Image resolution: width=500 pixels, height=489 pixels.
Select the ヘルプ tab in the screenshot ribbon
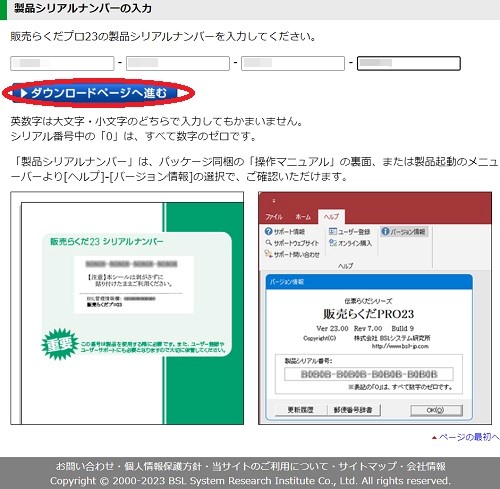tap(331, 217)
